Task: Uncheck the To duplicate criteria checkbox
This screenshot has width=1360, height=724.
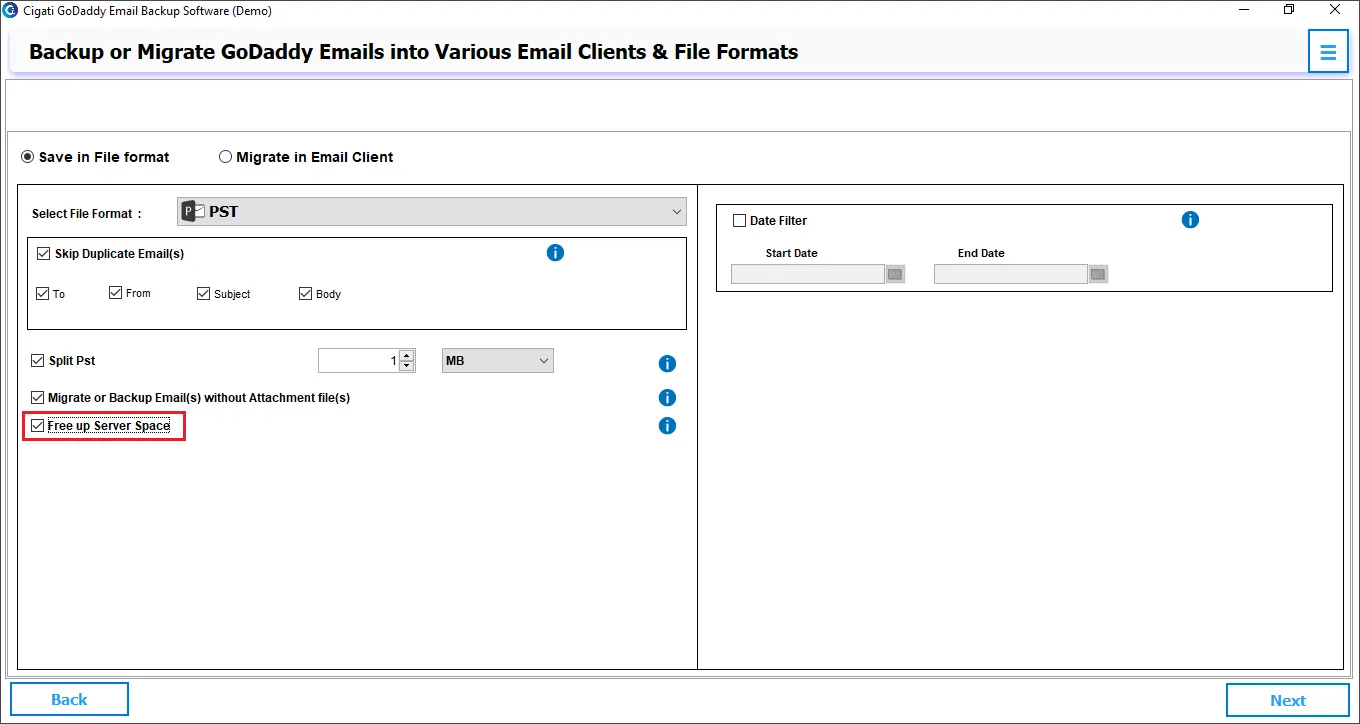Action: 42,294
